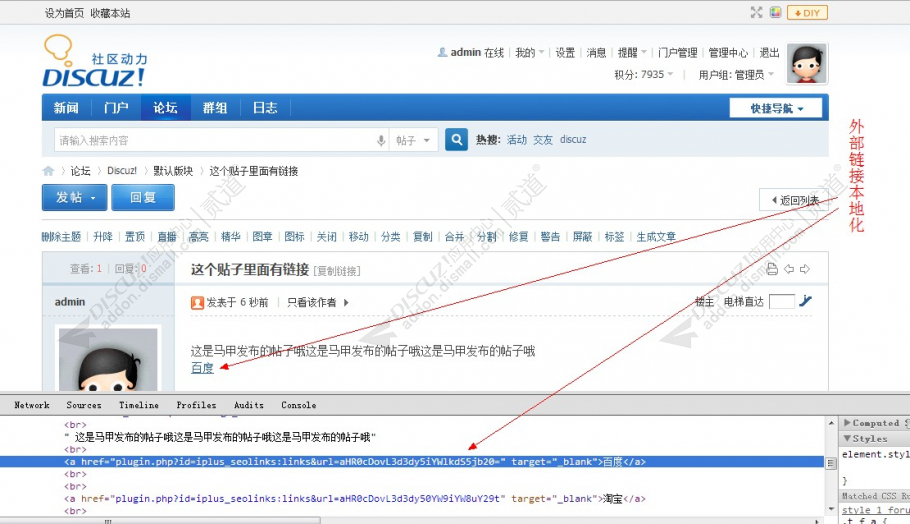Click hot search term discuz

tap(573, 140)
